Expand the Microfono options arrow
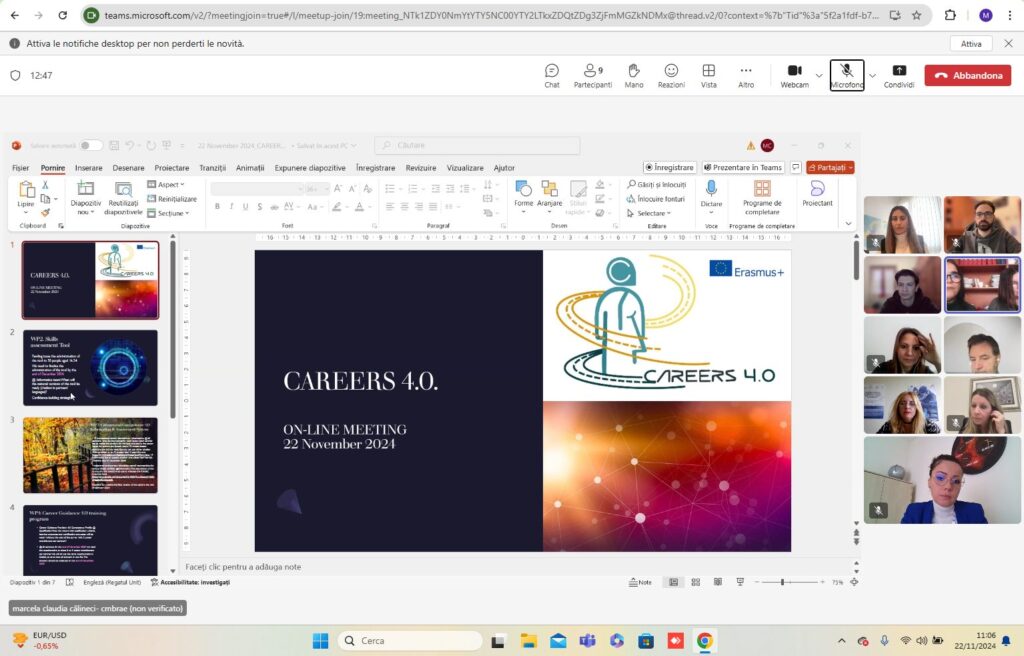 coord(872,76)
